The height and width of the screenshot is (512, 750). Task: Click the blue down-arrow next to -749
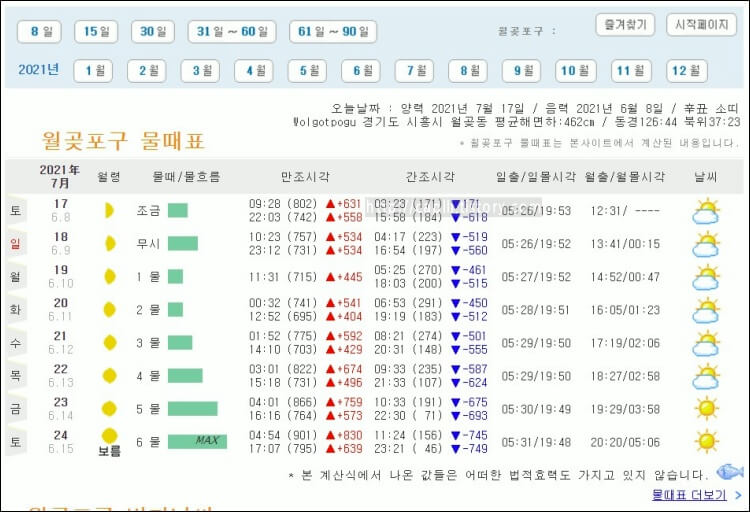[x=456, y=449]
